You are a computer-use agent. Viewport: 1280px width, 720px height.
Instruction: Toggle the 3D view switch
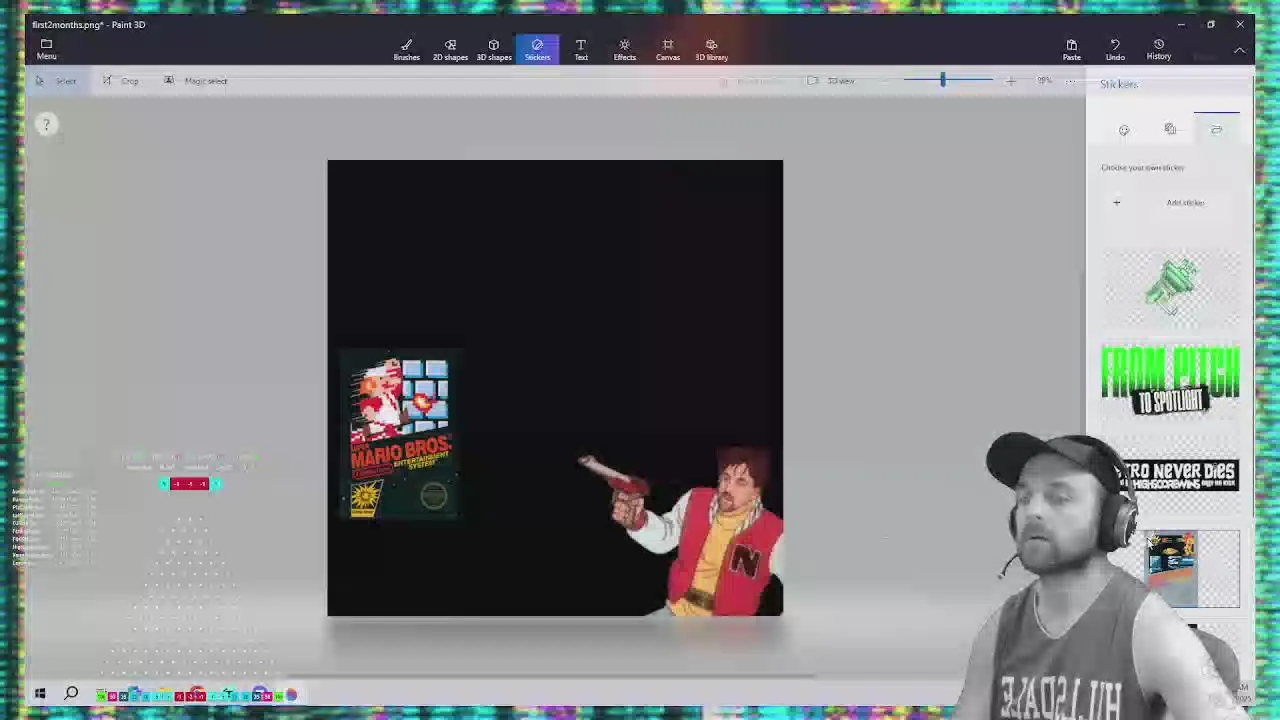tap(831, 81)
